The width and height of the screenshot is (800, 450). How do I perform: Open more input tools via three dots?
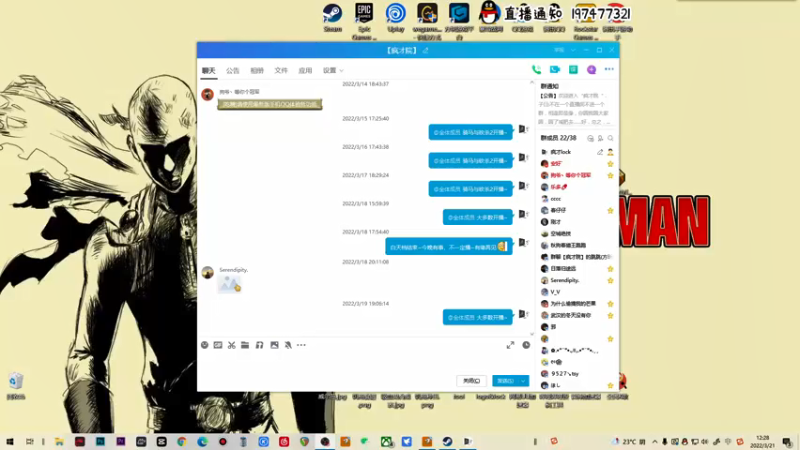302,345
